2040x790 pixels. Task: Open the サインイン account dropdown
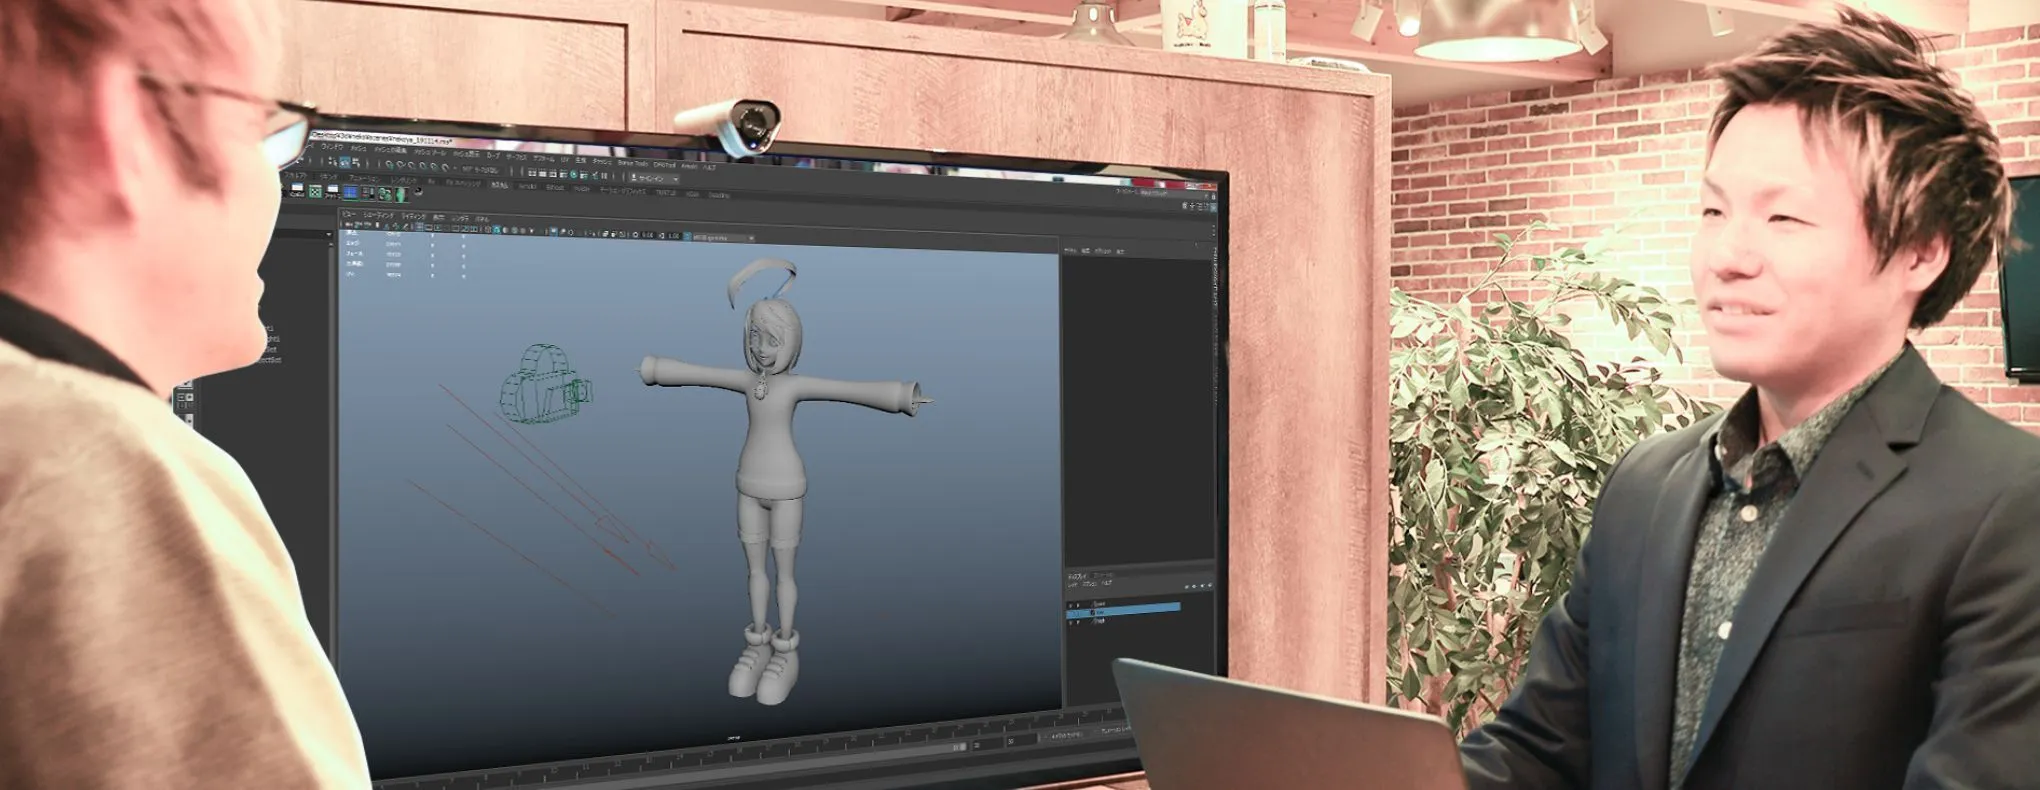654,179
